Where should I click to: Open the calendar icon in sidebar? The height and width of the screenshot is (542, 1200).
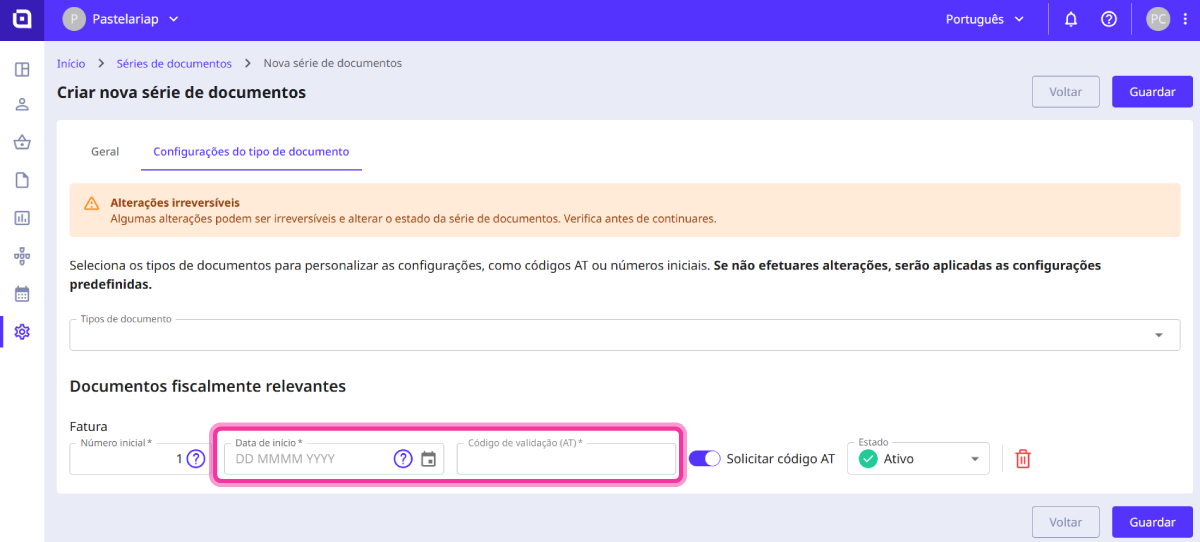tap(22, 294)
